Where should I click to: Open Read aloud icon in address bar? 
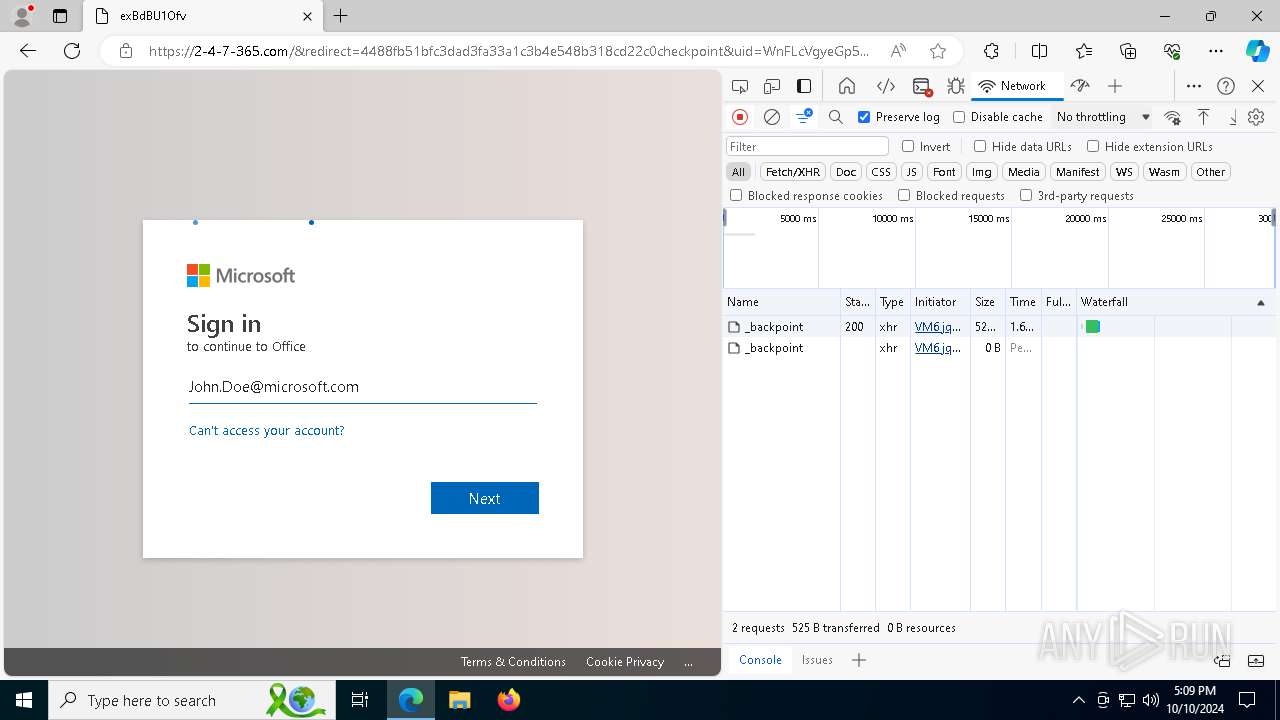point(898,51)
